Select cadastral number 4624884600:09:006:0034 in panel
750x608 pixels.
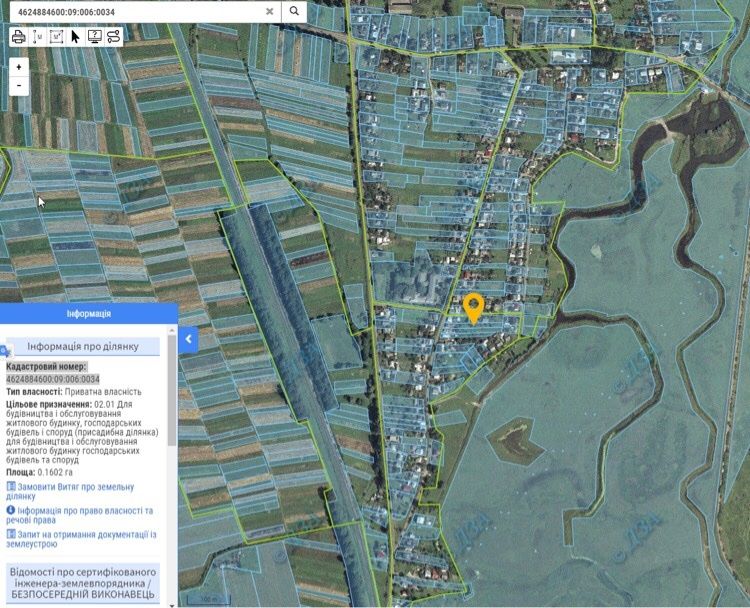(x=53, y=379)
